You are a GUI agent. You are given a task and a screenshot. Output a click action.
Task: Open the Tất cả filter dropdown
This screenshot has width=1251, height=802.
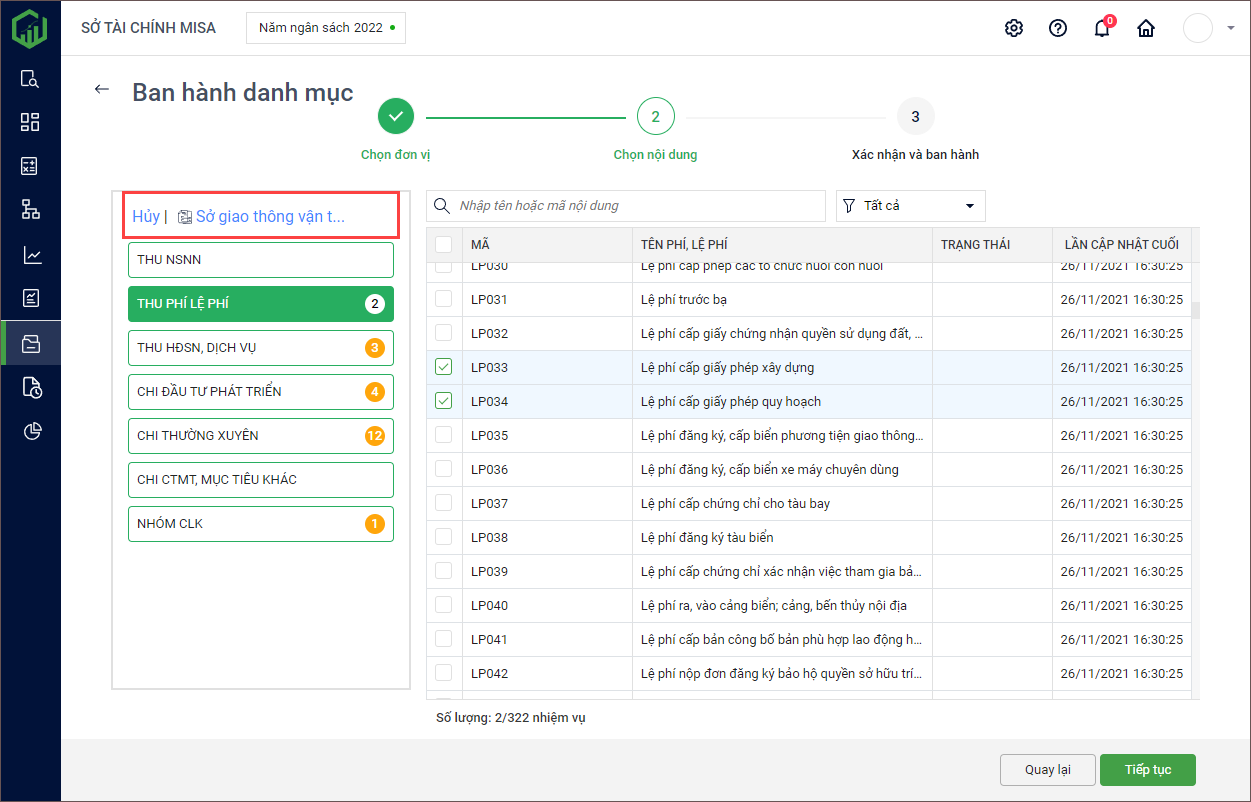[x=910, y=206]
